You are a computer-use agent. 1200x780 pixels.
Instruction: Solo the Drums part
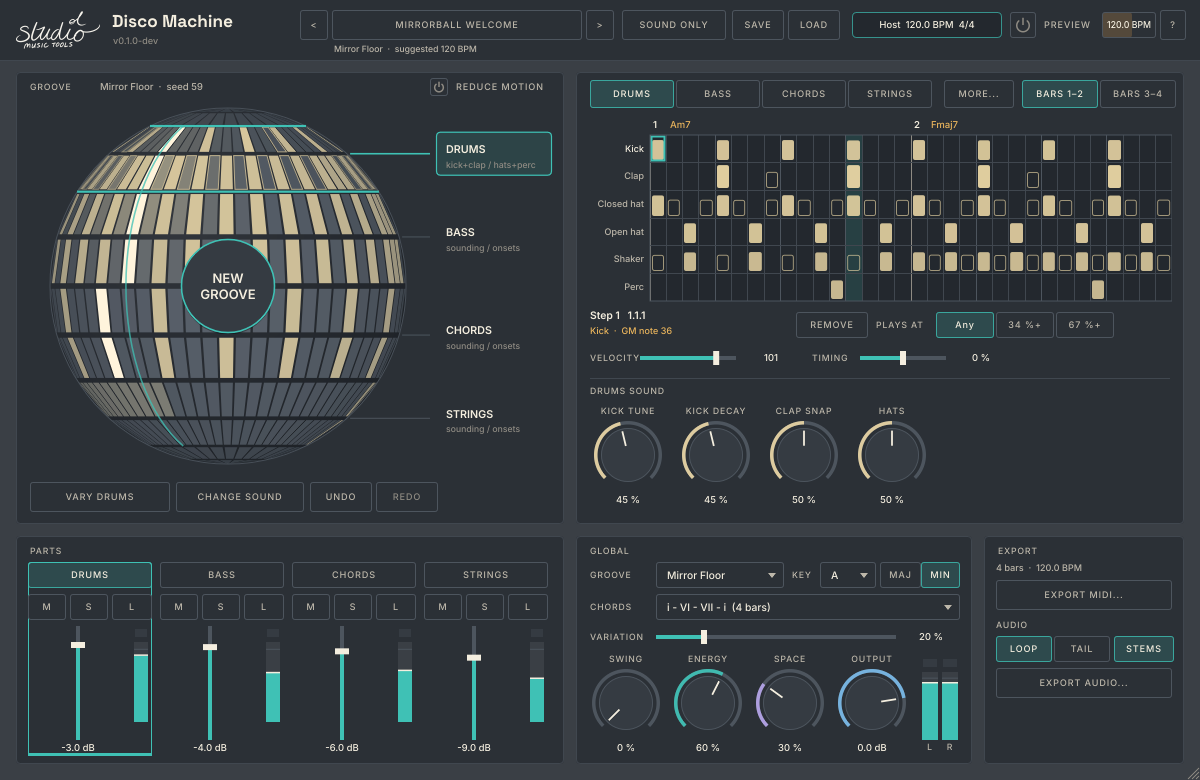point(89,607)
